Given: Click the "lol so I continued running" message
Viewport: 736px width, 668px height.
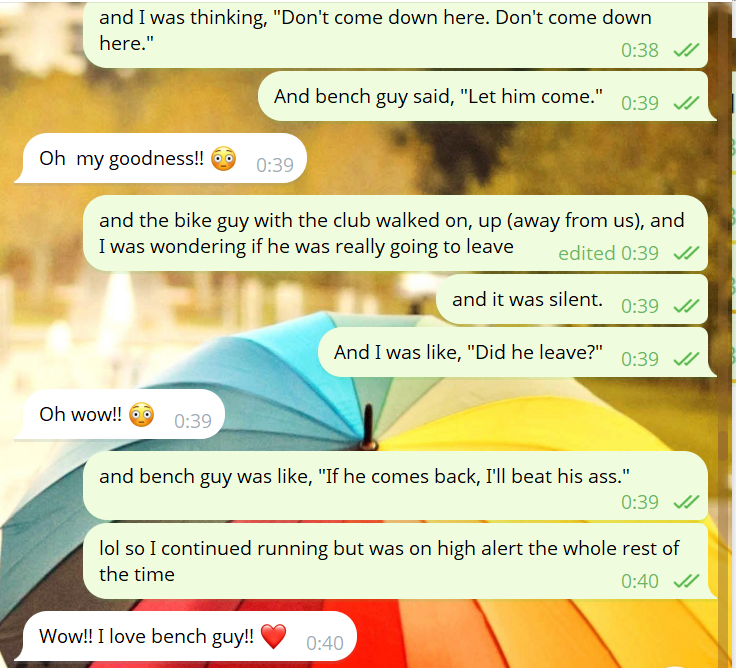Looking at the screenshot, I should pos(395,561).
